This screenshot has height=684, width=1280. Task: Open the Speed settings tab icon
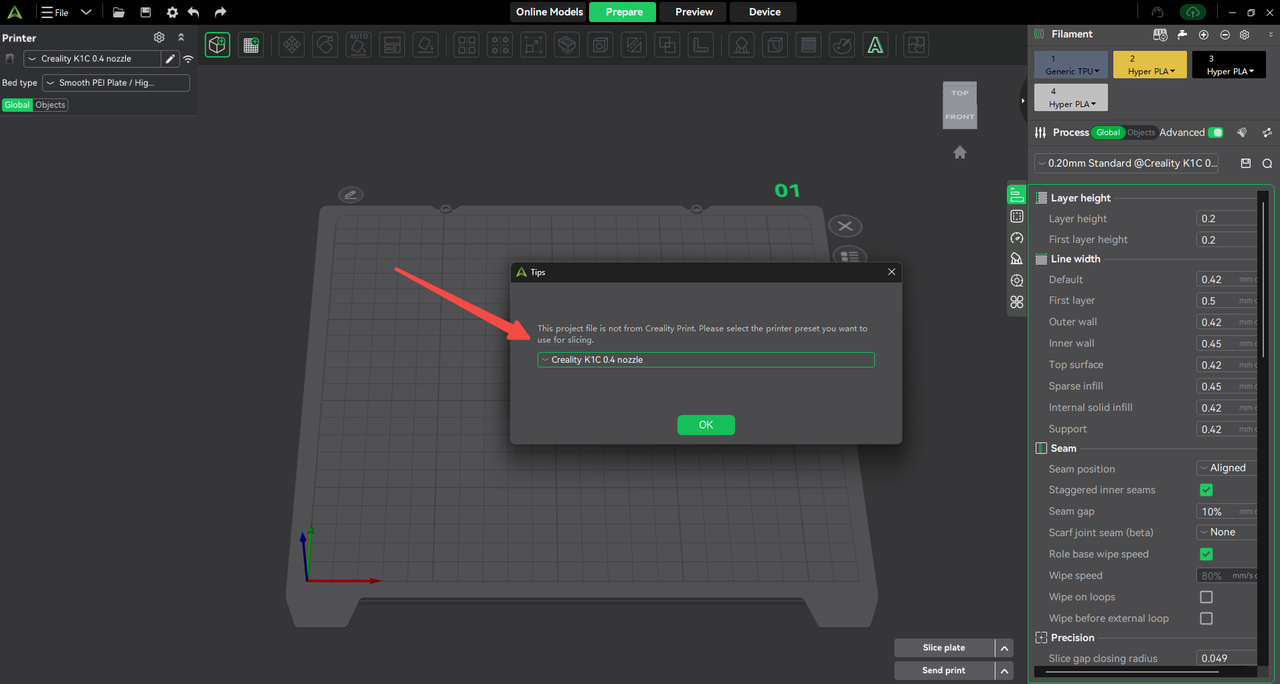(1017, 238)
